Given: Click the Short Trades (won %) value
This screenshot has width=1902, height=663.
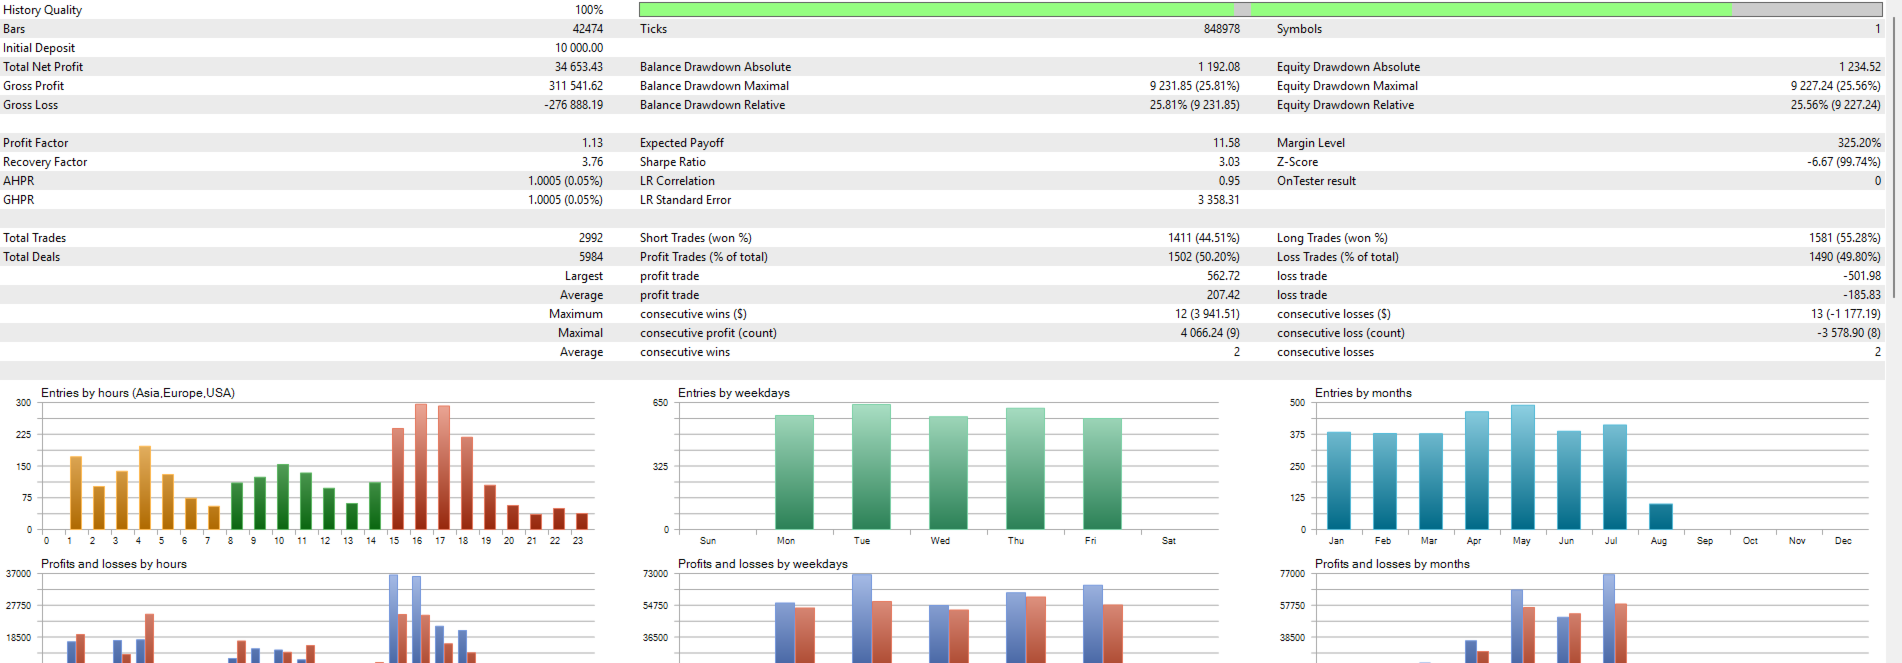Looking at the screenshot, I should [1204, 238].
